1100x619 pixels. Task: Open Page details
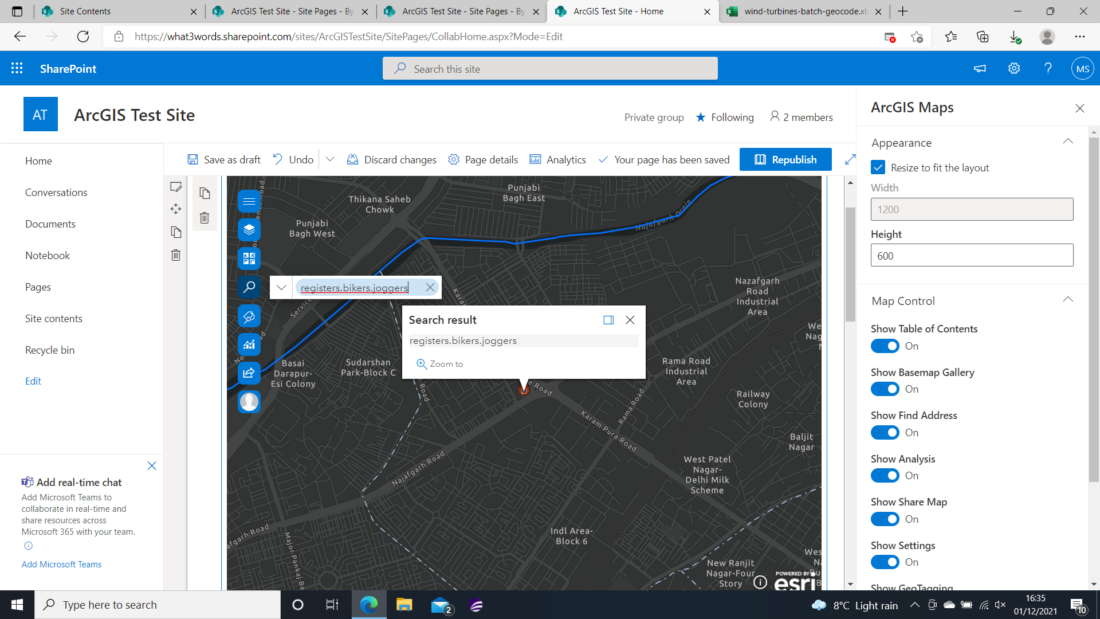[x=483, y=159]
